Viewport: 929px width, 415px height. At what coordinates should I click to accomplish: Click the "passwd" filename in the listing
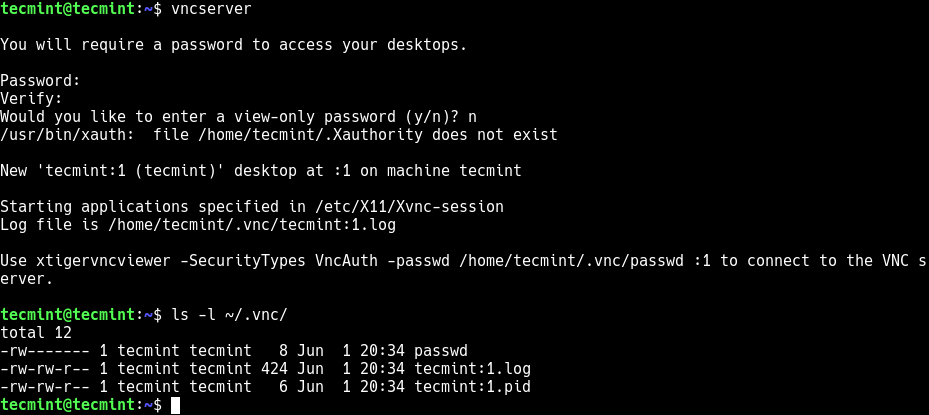click(x=441, y=351)
